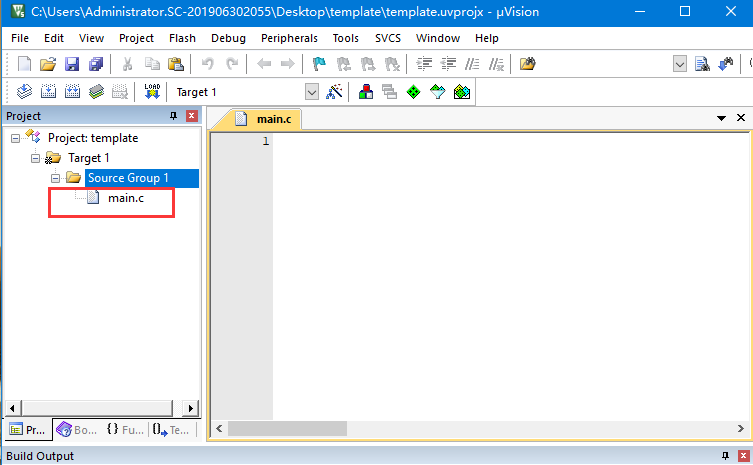The image size is (753, 465).
Task: Click the Redo arrow icon
Action: point(232,64)
